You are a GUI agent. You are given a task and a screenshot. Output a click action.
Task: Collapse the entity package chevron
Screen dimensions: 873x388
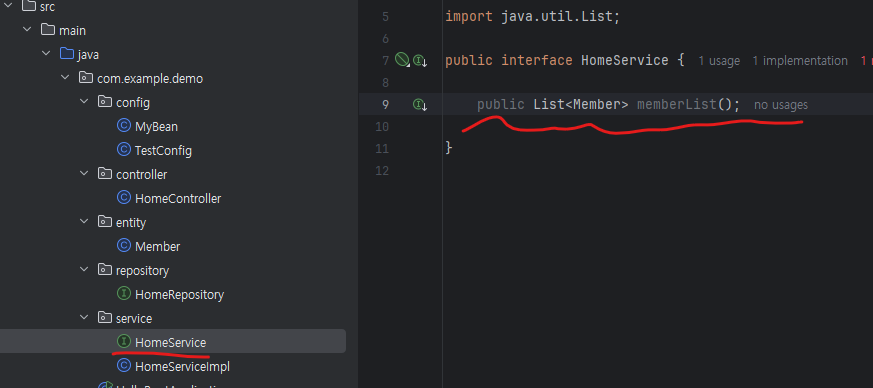(x=84, y=221)
